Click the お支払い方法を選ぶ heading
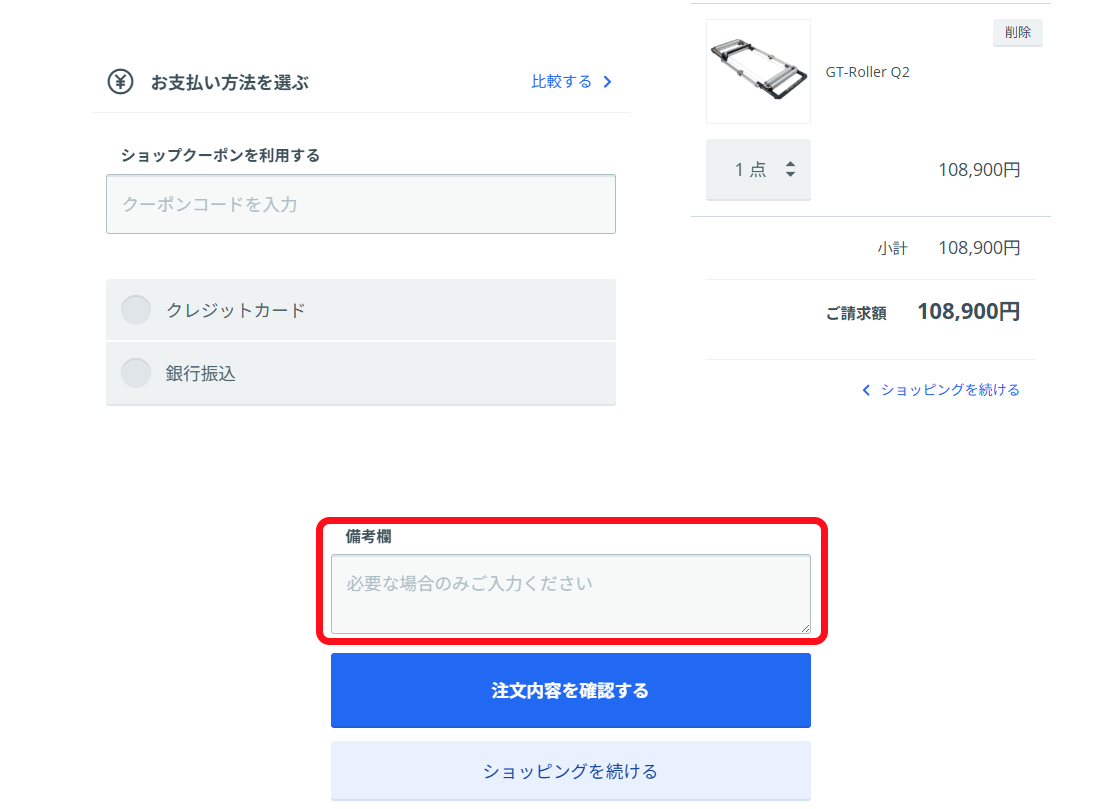This screenshot has height=809, width=1108. (x=230, y=83)
